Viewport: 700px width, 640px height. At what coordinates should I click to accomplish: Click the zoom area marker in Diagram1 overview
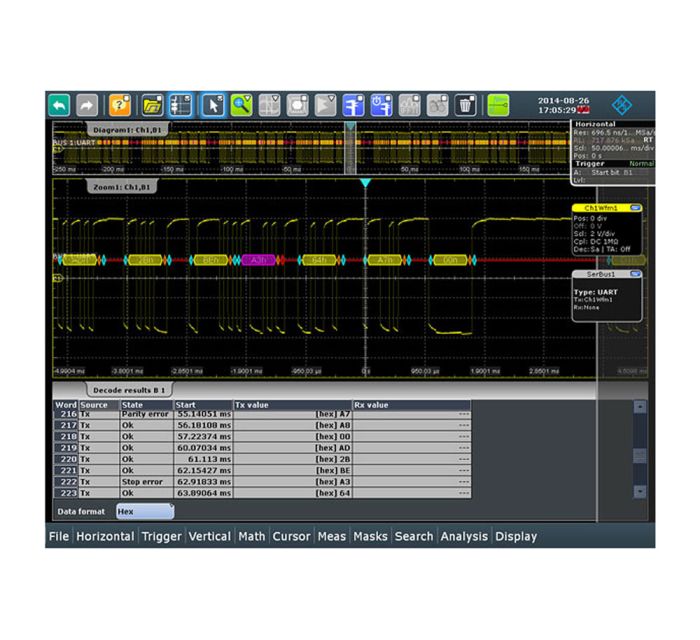(x=350, y=149)
